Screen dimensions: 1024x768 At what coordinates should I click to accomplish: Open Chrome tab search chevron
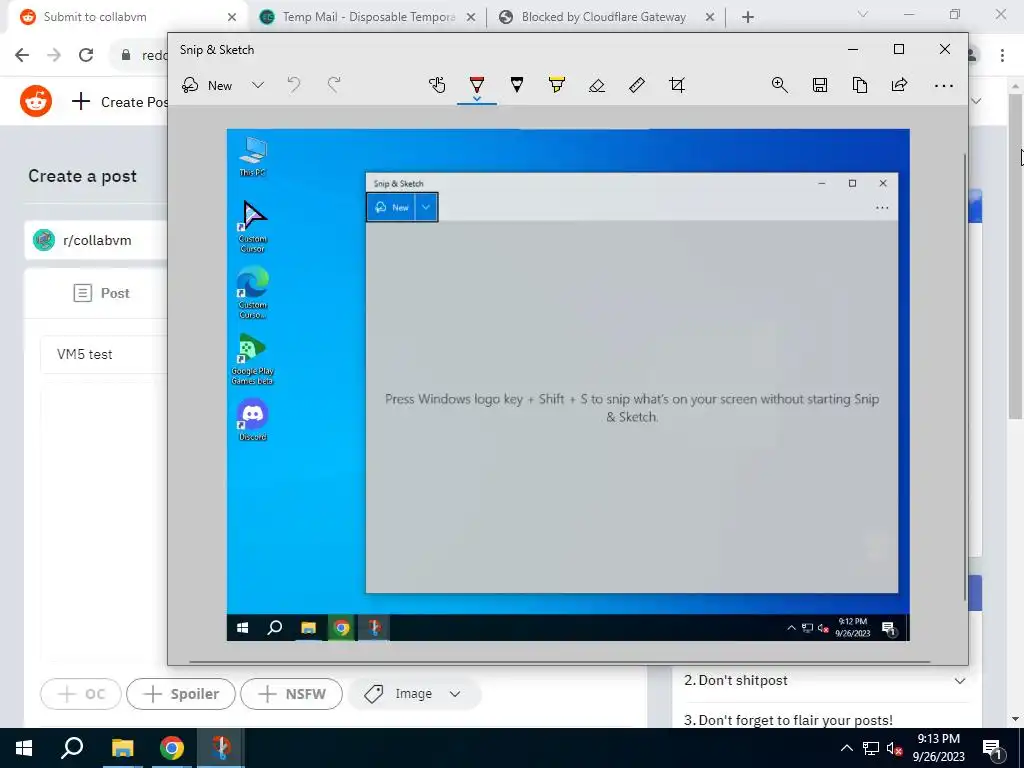click(863, 14)
